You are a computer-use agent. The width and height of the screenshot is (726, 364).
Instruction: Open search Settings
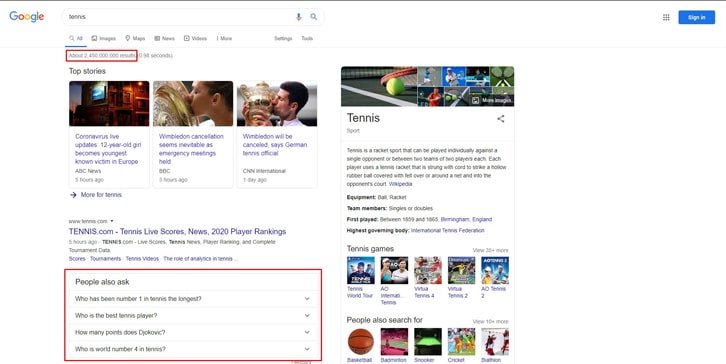283,38
